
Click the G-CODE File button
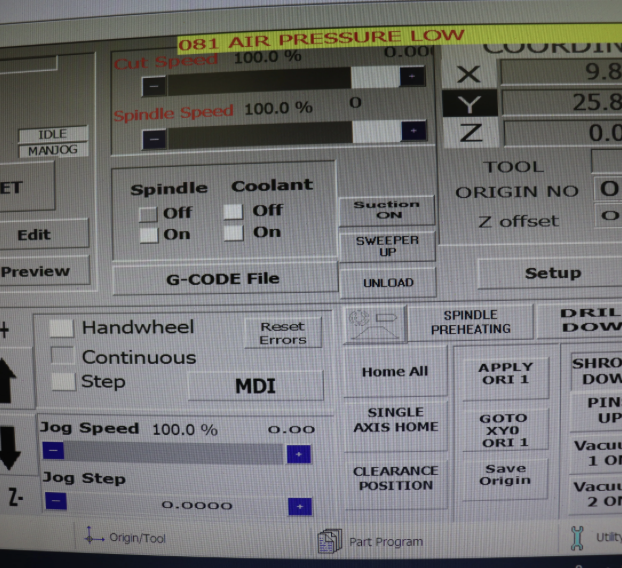tap(222, 278)
